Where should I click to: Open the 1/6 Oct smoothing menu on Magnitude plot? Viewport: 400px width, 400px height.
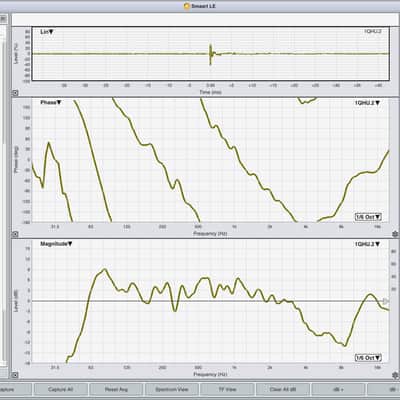[368, 358]
